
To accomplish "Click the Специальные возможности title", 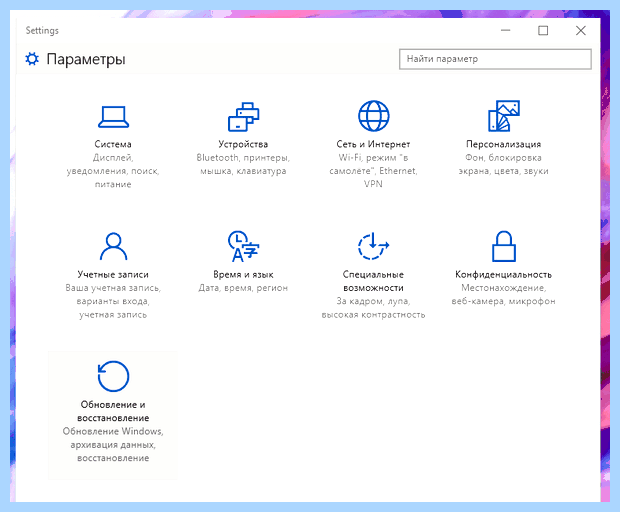I will pos(373,281).
